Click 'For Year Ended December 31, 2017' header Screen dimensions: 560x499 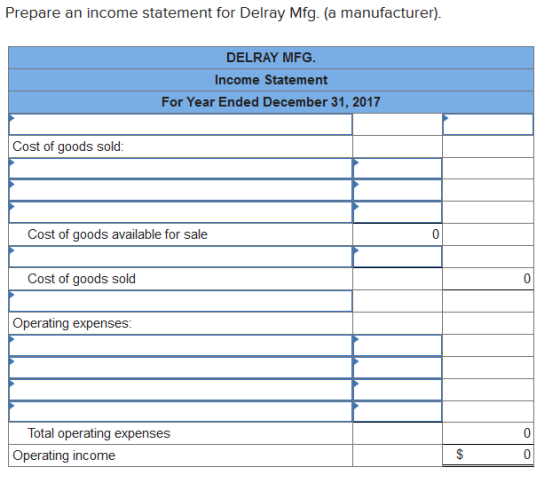click(x=271, y=102)
